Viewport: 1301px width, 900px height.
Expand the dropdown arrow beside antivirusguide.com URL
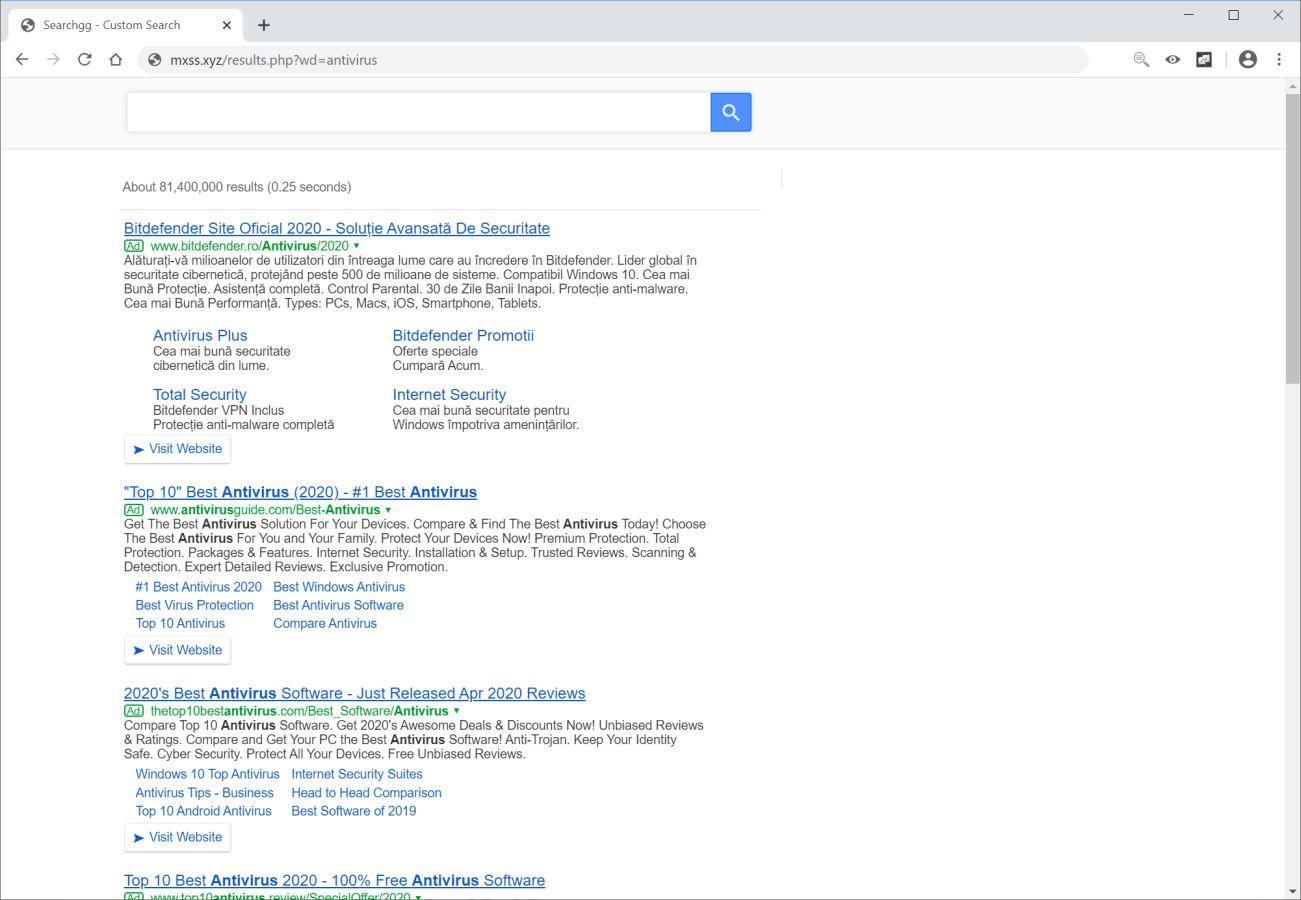click(388, 510)
